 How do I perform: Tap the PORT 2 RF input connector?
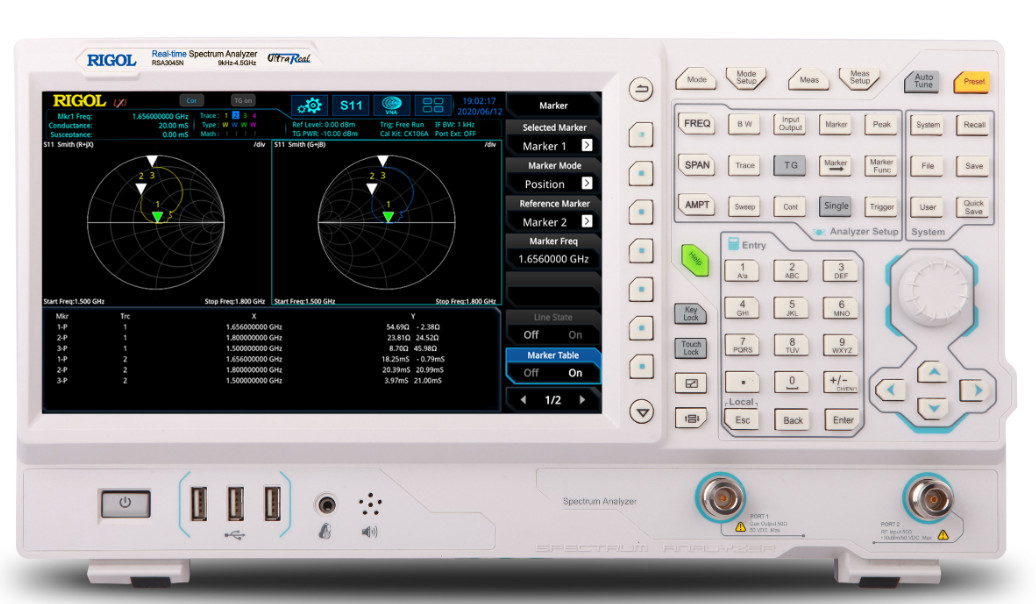(928, 498)
